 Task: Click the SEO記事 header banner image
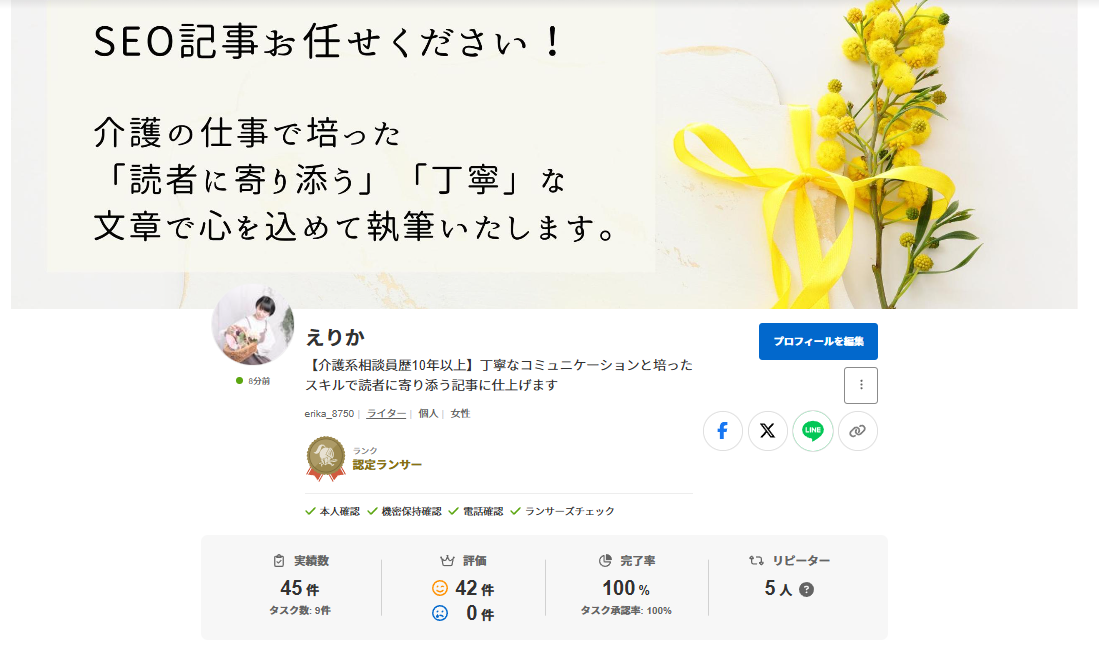tap(544, 154)
